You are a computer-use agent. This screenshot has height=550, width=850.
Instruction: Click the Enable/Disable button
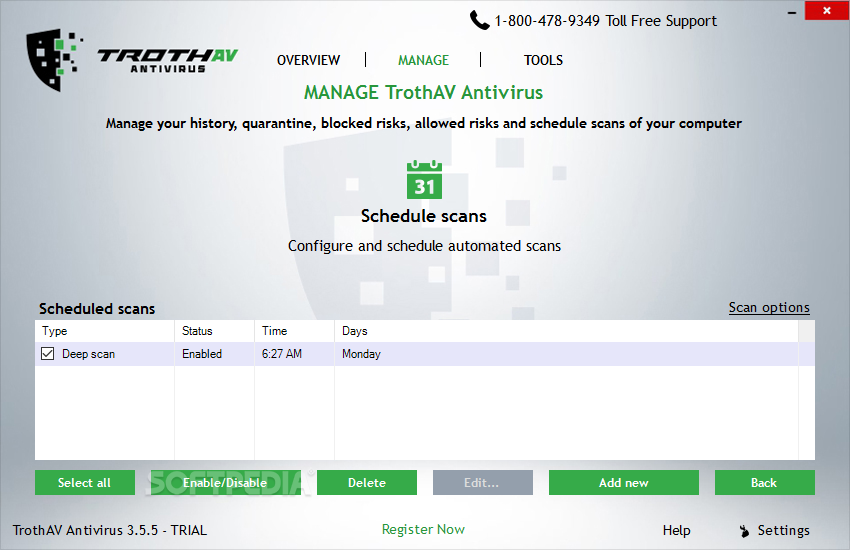[x=226, y=482]
